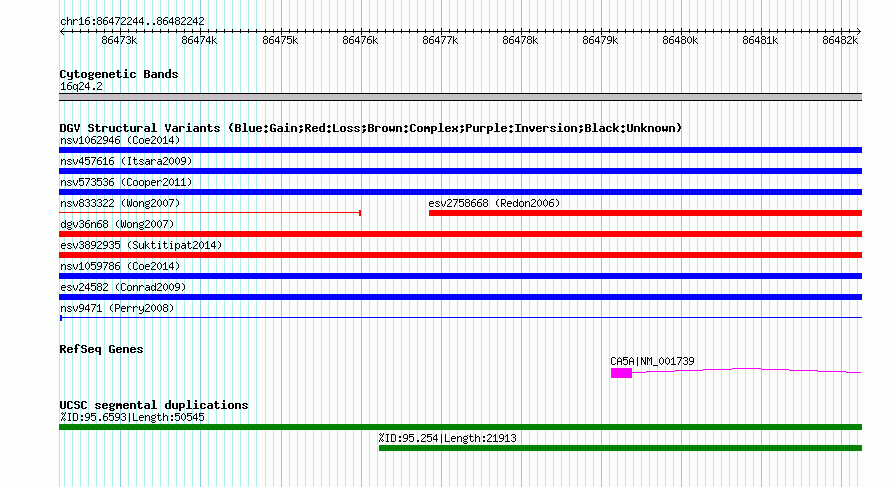Click the %ID:95.6593|Length:50545 label
Viewport: 890px width, 487px height.
(x=132, y=417)
